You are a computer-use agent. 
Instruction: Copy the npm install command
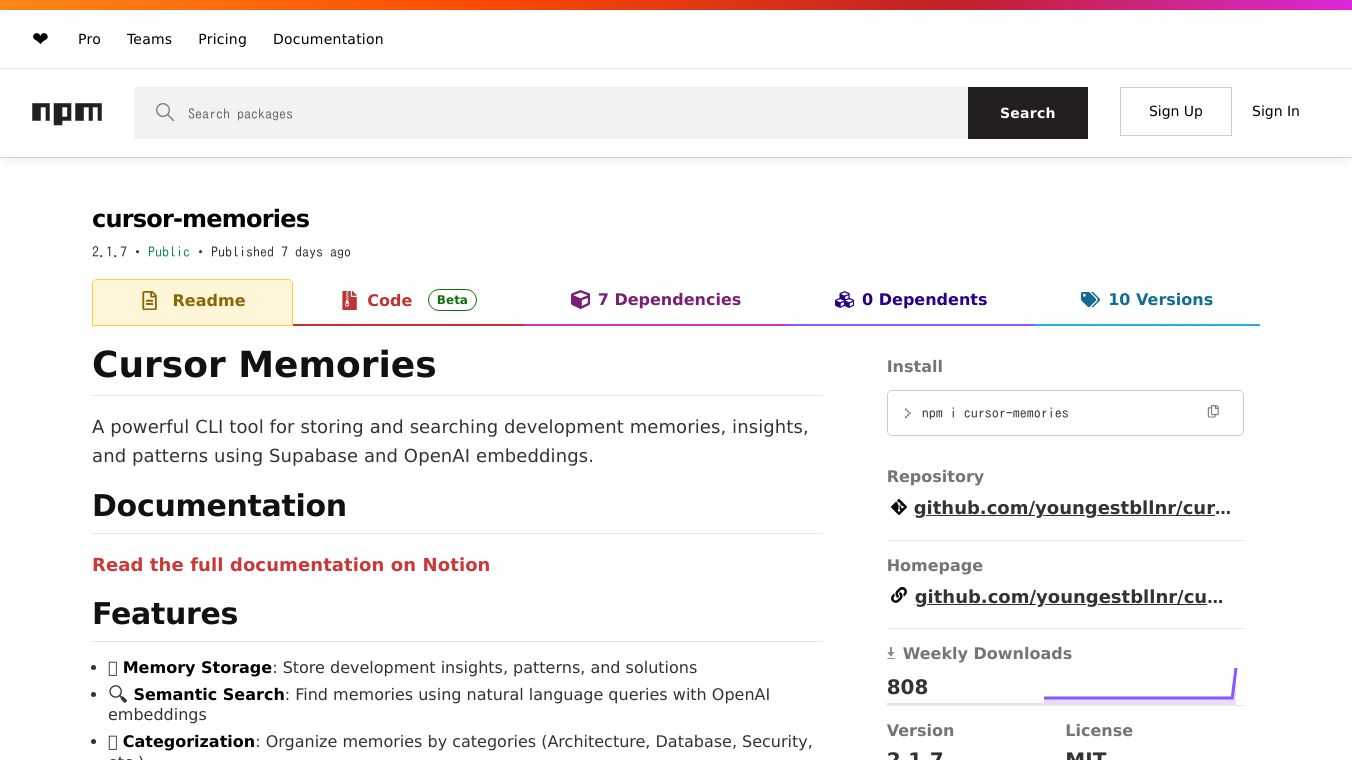(x=1213, y=412)
